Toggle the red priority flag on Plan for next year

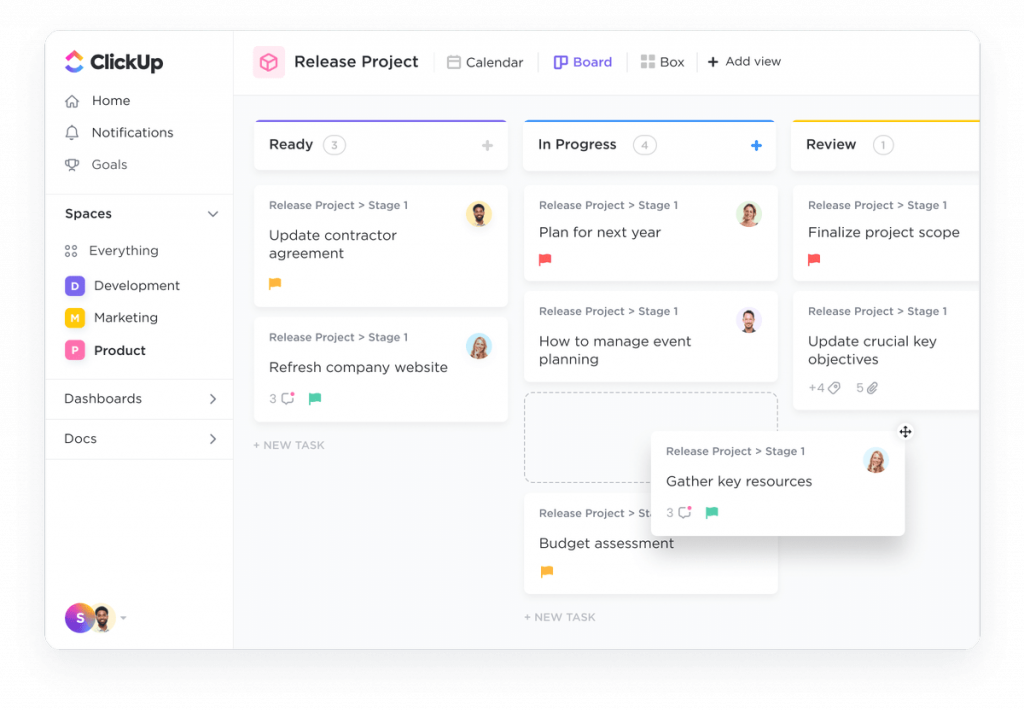click(x=544, y=258)
